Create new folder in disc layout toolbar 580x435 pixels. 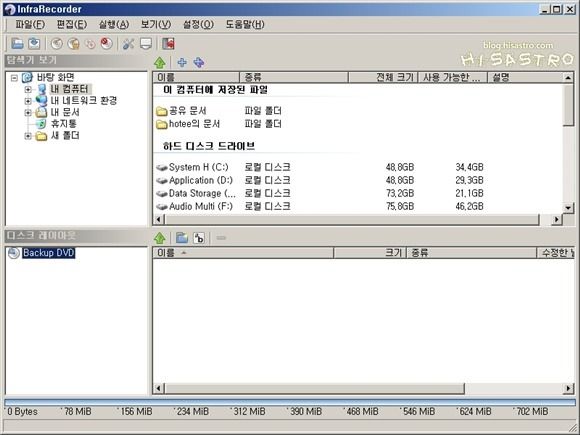[x=182, y=238]
